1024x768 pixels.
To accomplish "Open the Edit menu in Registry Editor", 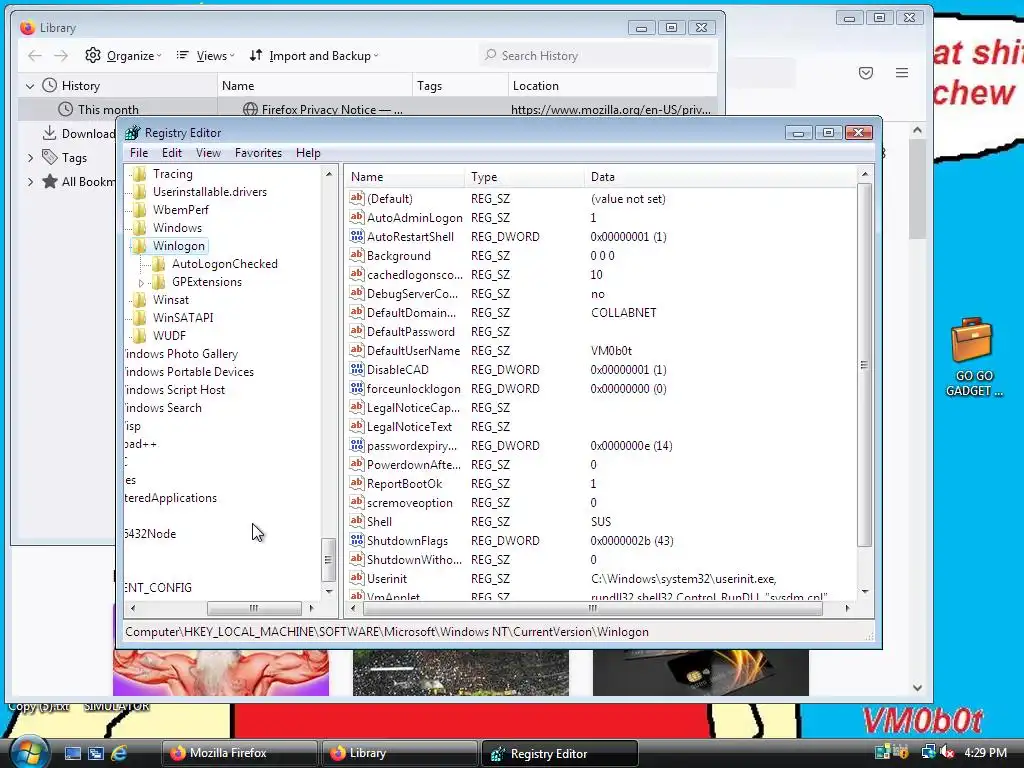I will tap(172, 153).
